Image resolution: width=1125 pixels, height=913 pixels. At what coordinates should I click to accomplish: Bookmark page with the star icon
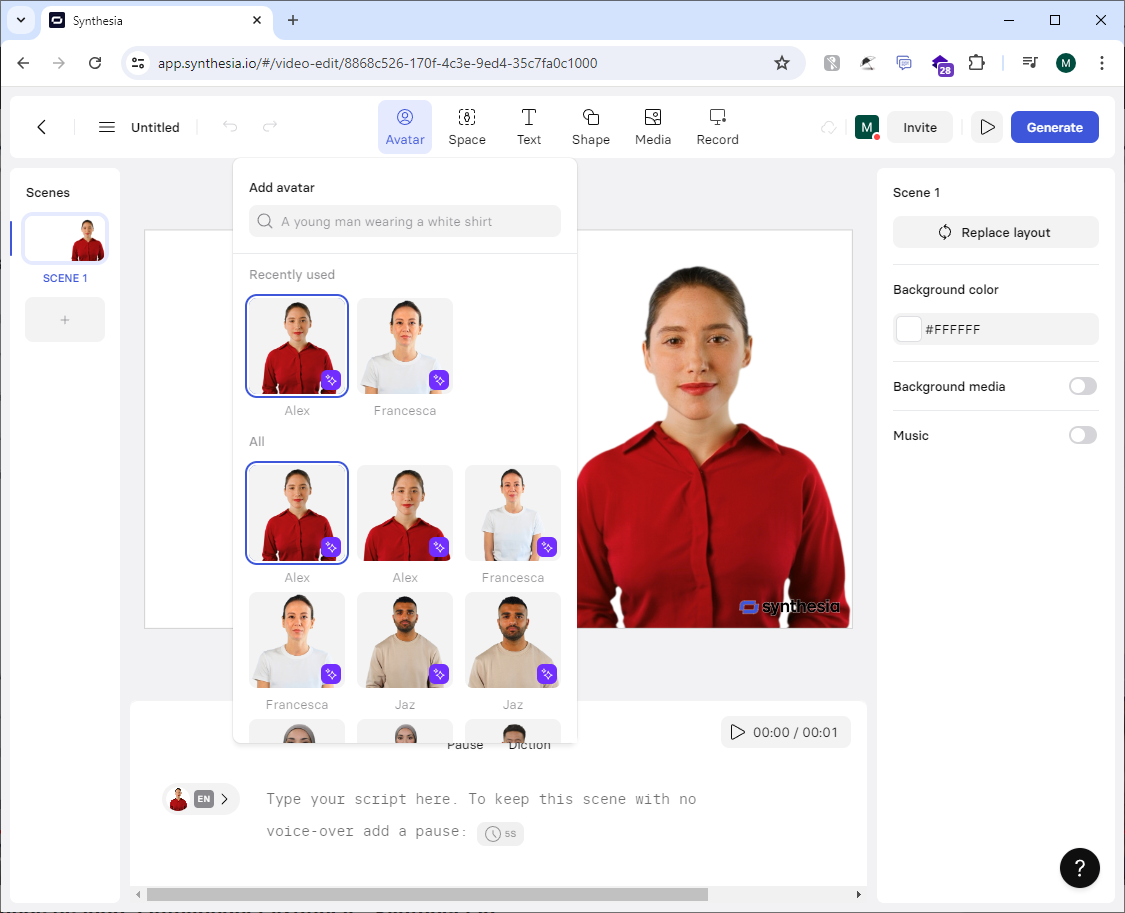pyautogui.click(x=781, y=63)
